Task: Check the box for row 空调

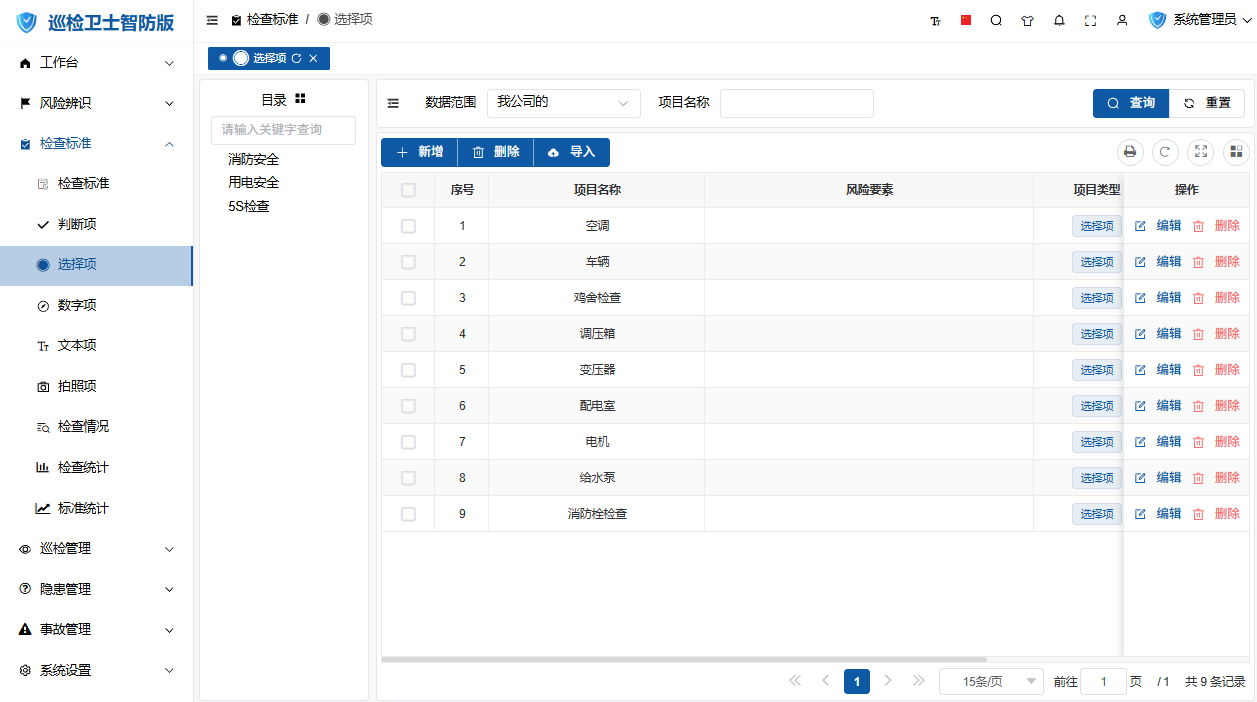Action: (x=408, y=226)
